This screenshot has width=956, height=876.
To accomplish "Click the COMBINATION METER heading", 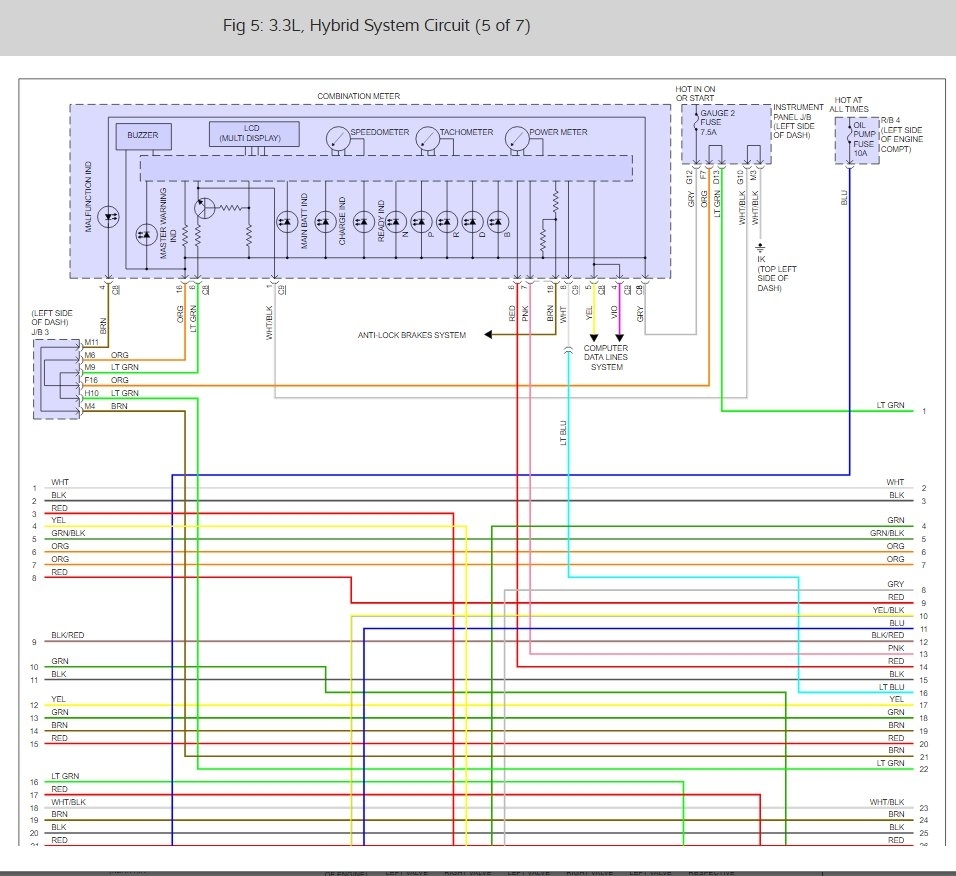I will coord(358,96).
